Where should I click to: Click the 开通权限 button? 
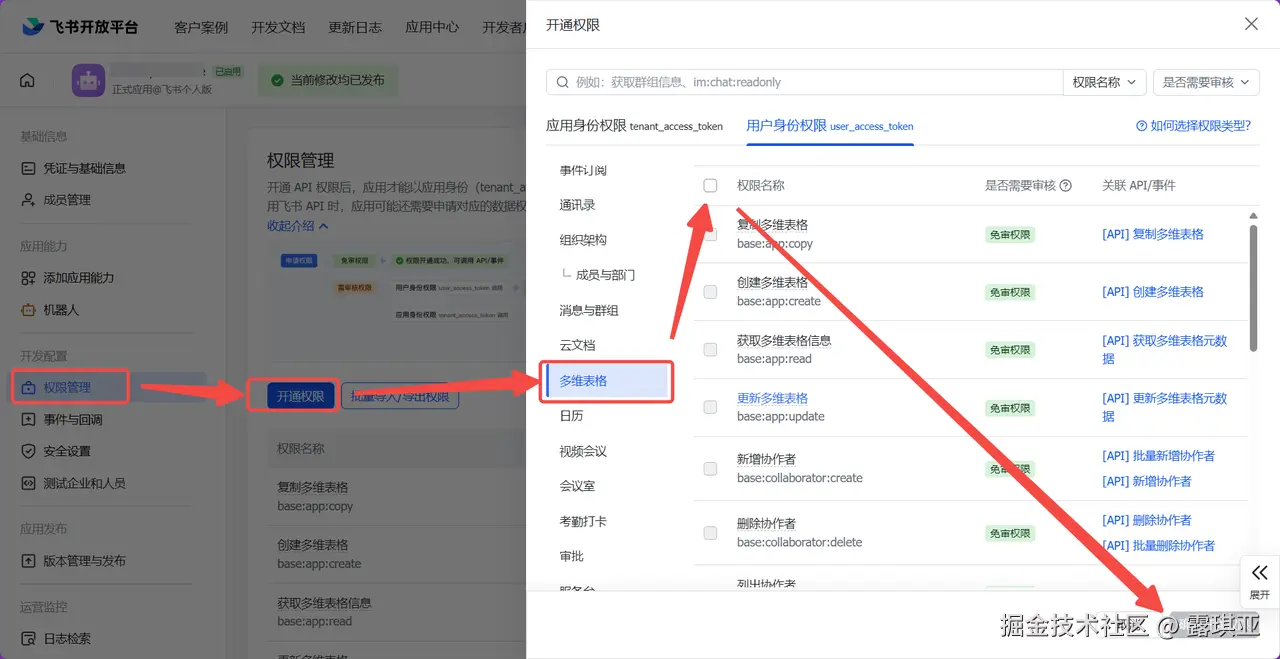(301, 396)
